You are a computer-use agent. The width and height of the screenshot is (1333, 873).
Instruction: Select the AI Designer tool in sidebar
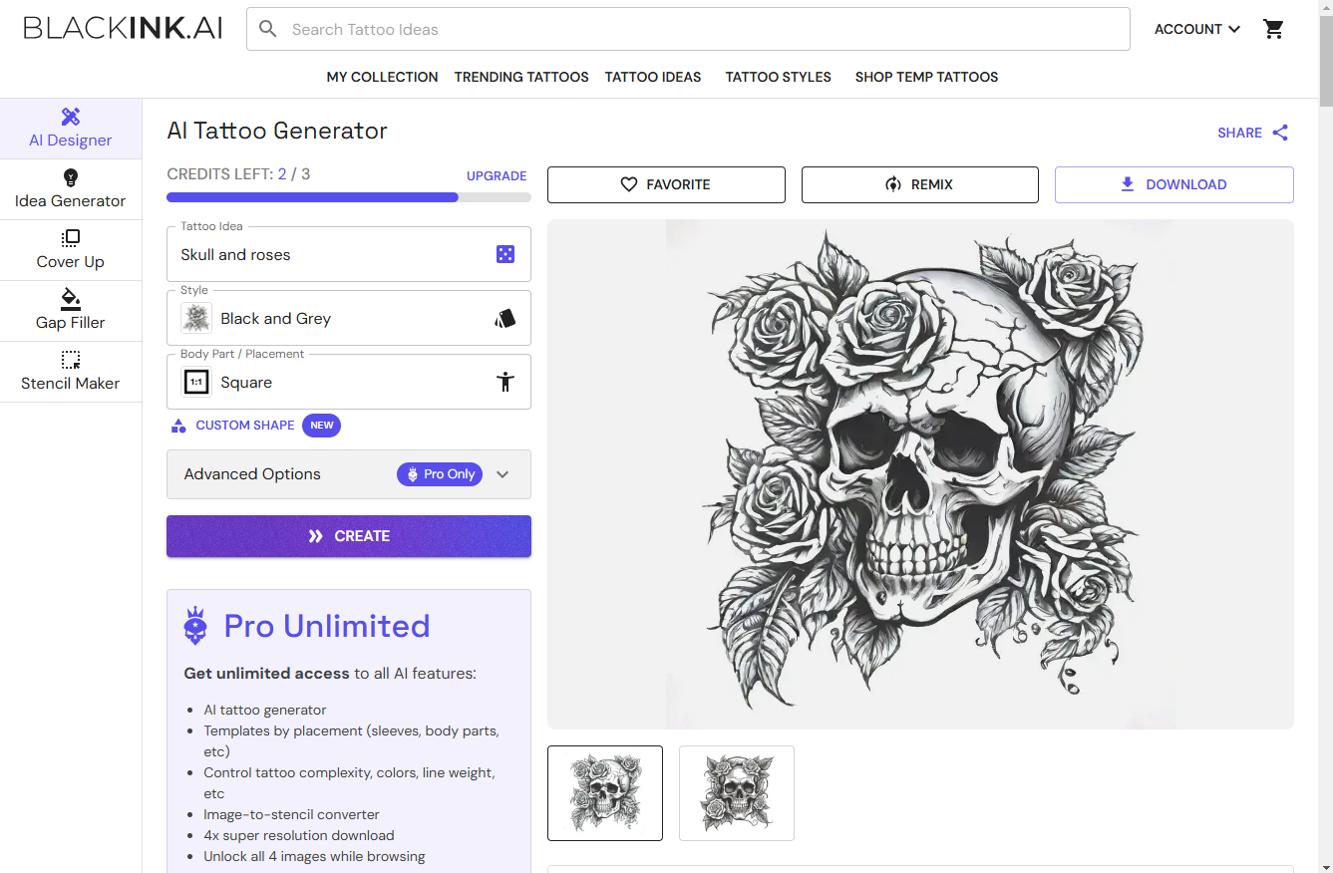tap(70, 128)
